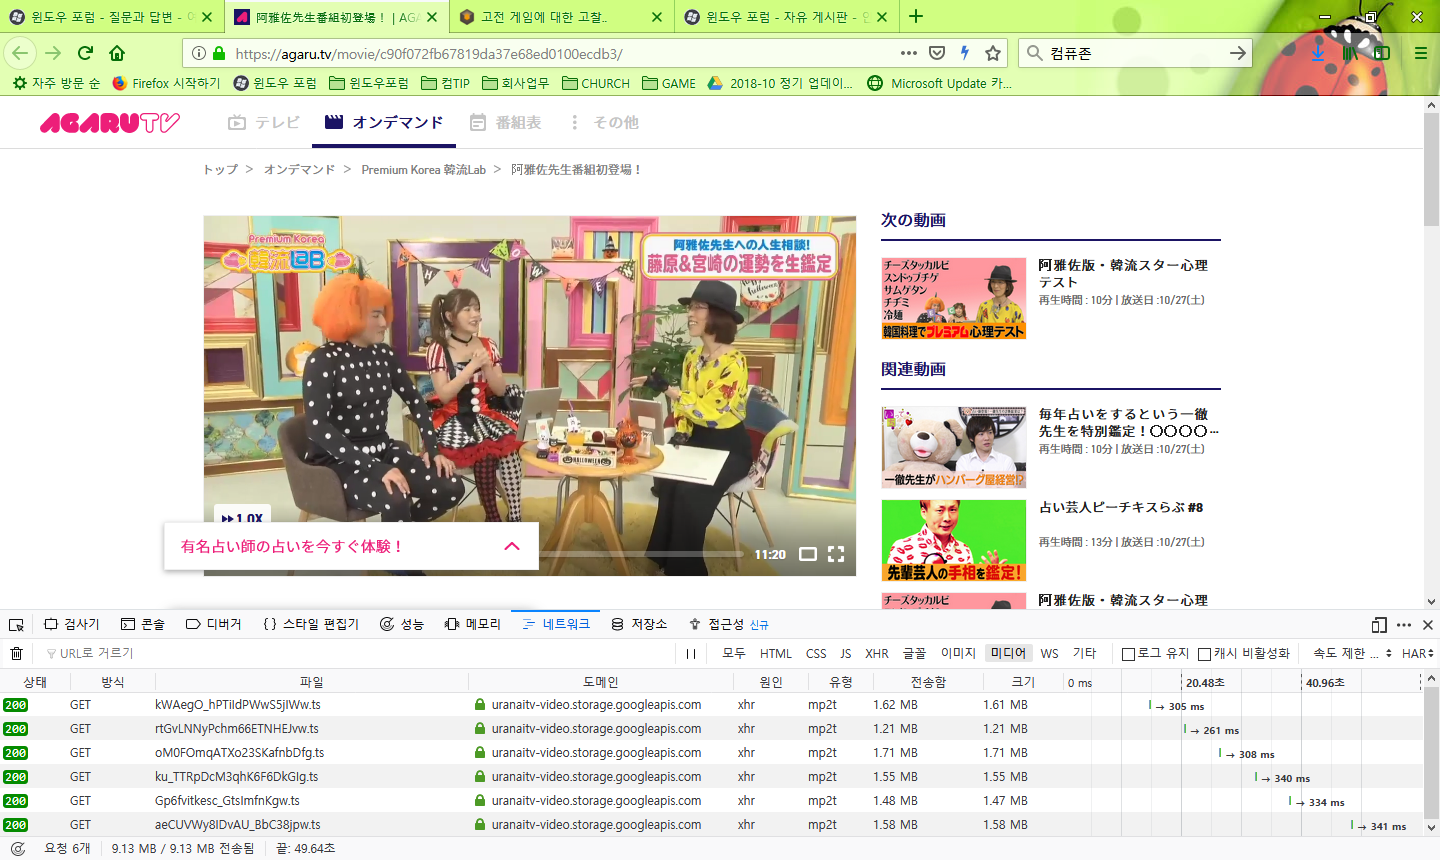
Task: Open the Firefox library
Action: (1350, 53)
